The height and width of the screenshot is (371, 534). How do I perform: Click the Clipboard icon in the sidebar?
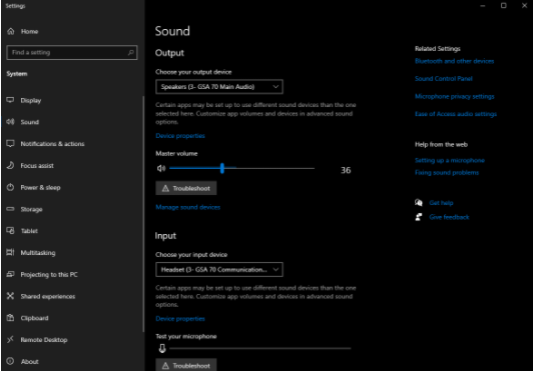click(x=11, y=318)
